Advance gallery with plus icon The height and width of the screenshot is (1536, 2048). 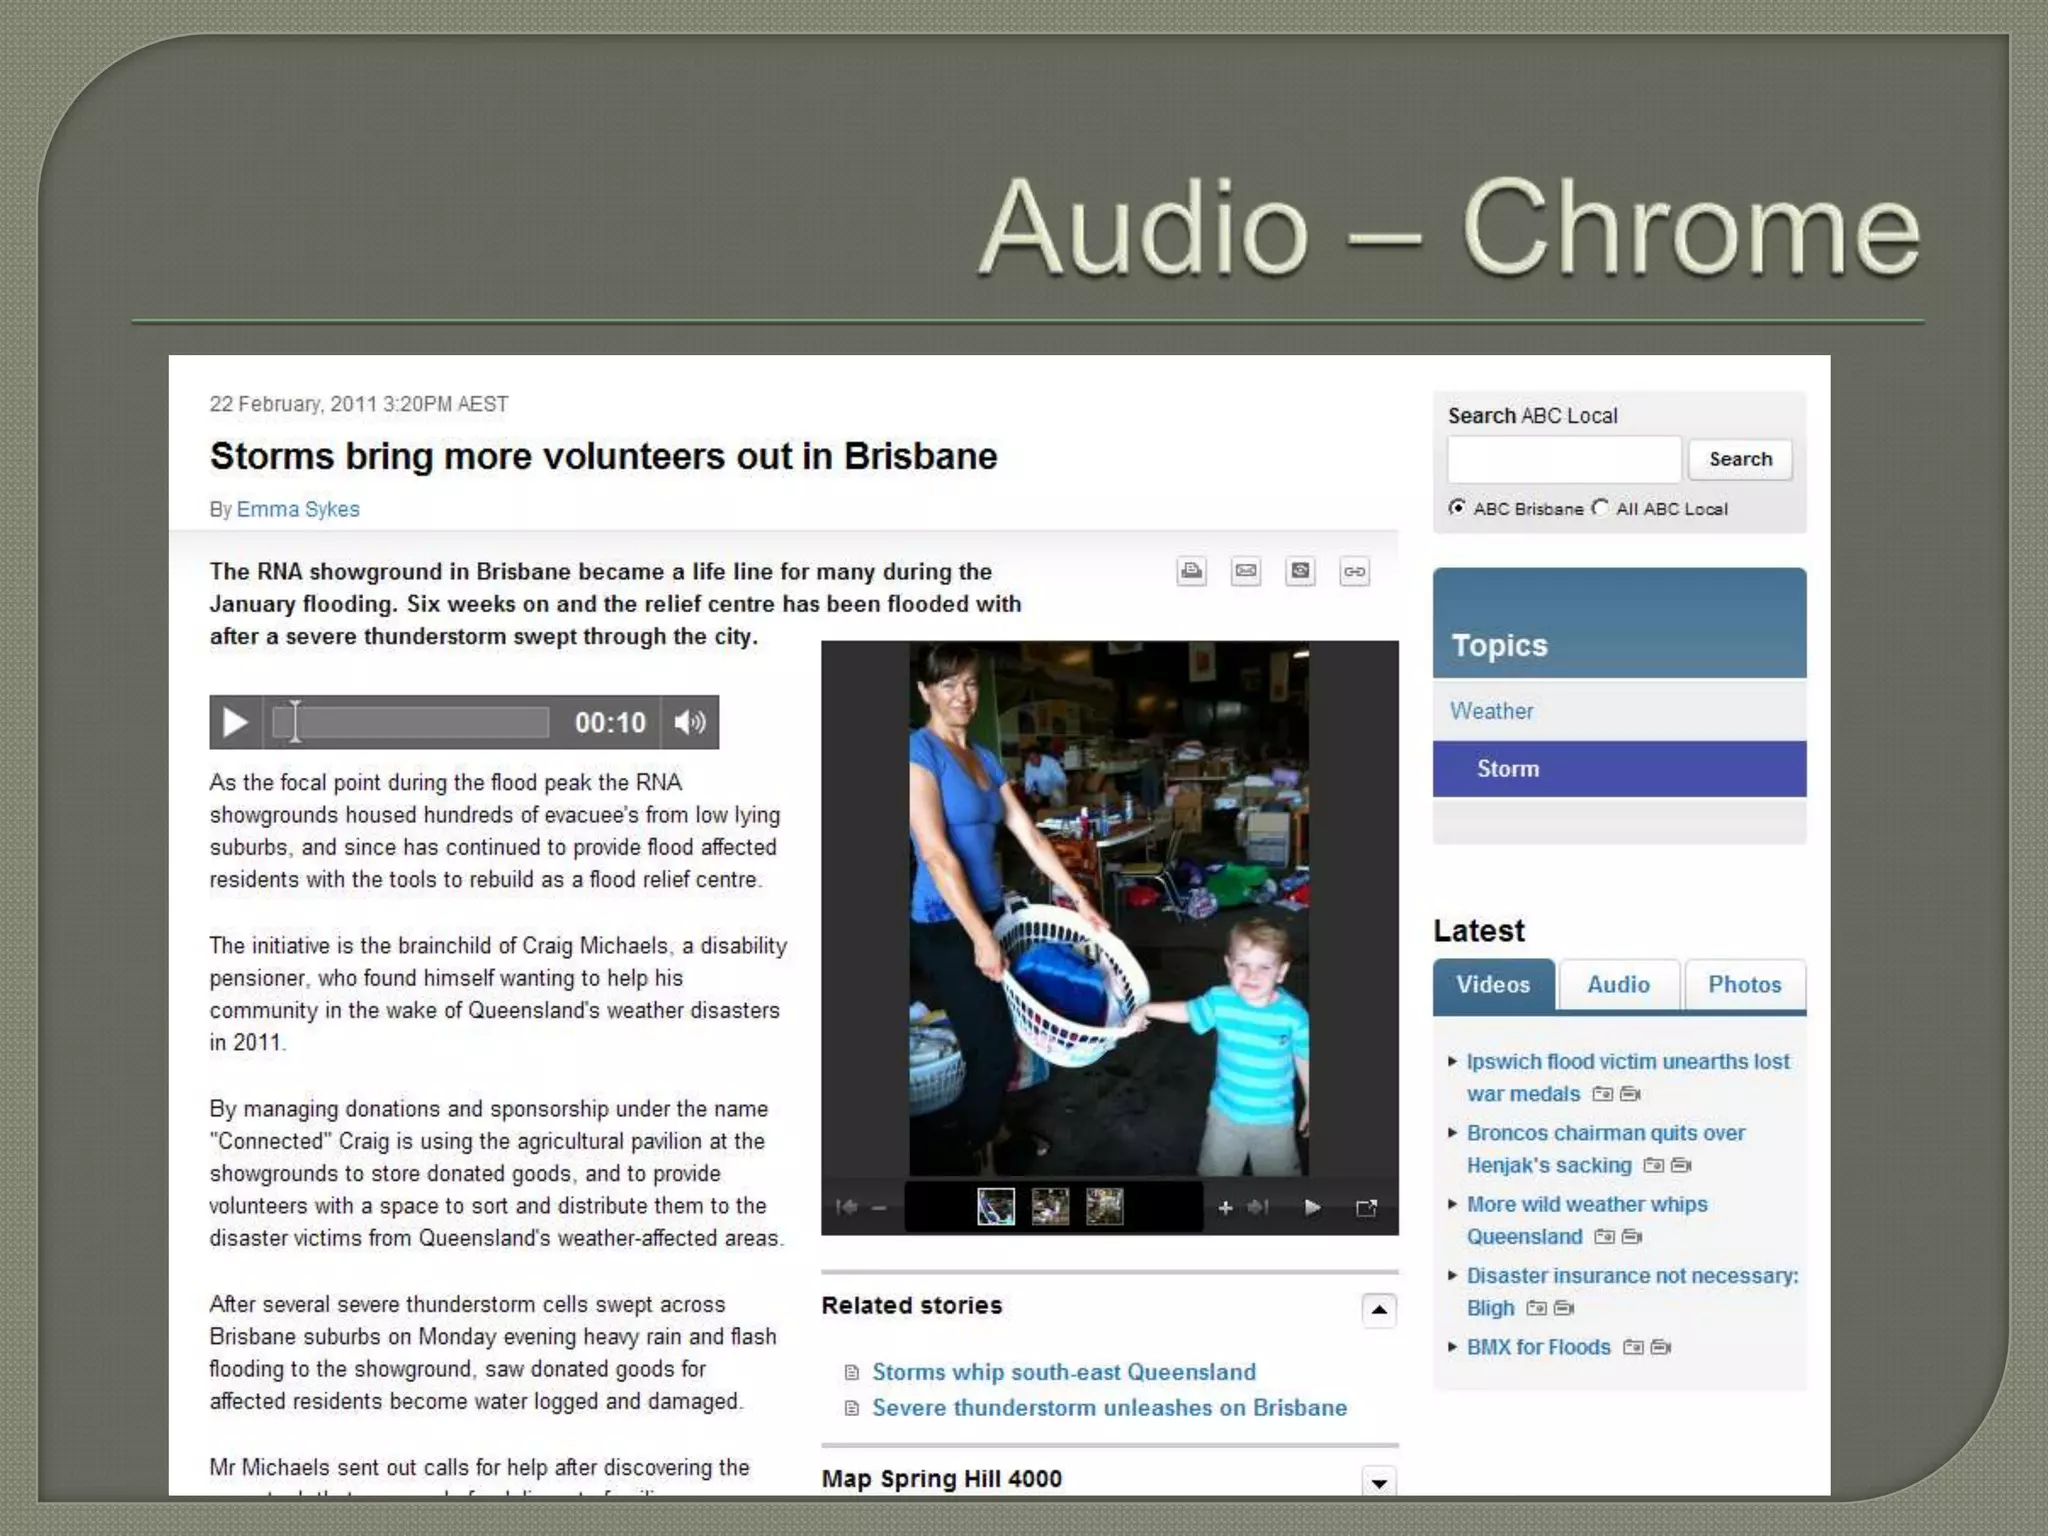tap(1225, 1208)
